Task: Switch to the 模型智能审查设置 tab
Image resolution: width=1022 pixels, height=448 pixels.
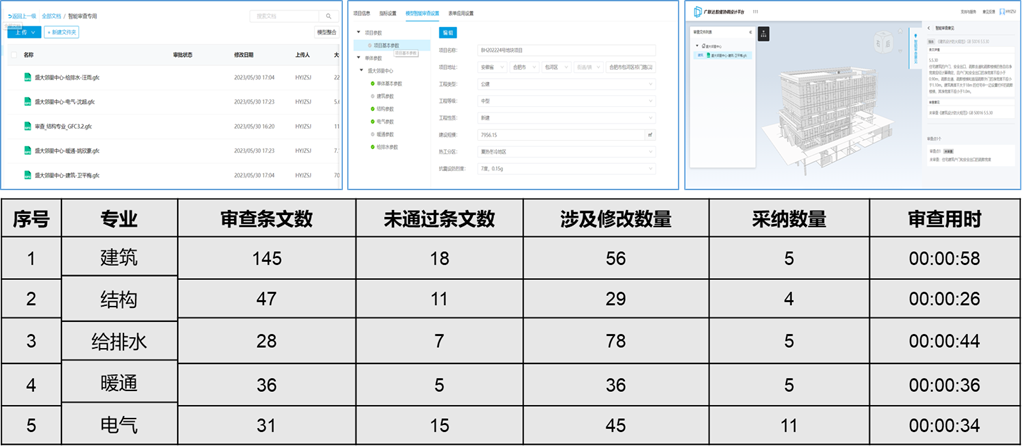Action: [421, 12]
